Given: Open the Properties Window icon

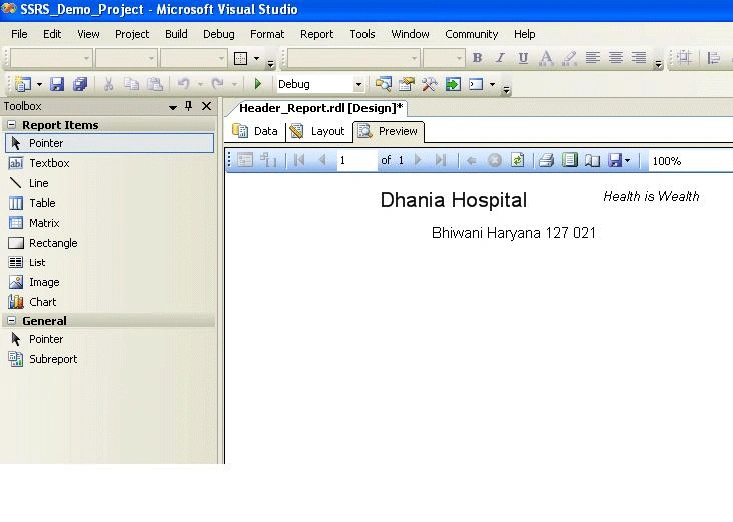Looking at the screenshot, I should click(x=407, y=84).
